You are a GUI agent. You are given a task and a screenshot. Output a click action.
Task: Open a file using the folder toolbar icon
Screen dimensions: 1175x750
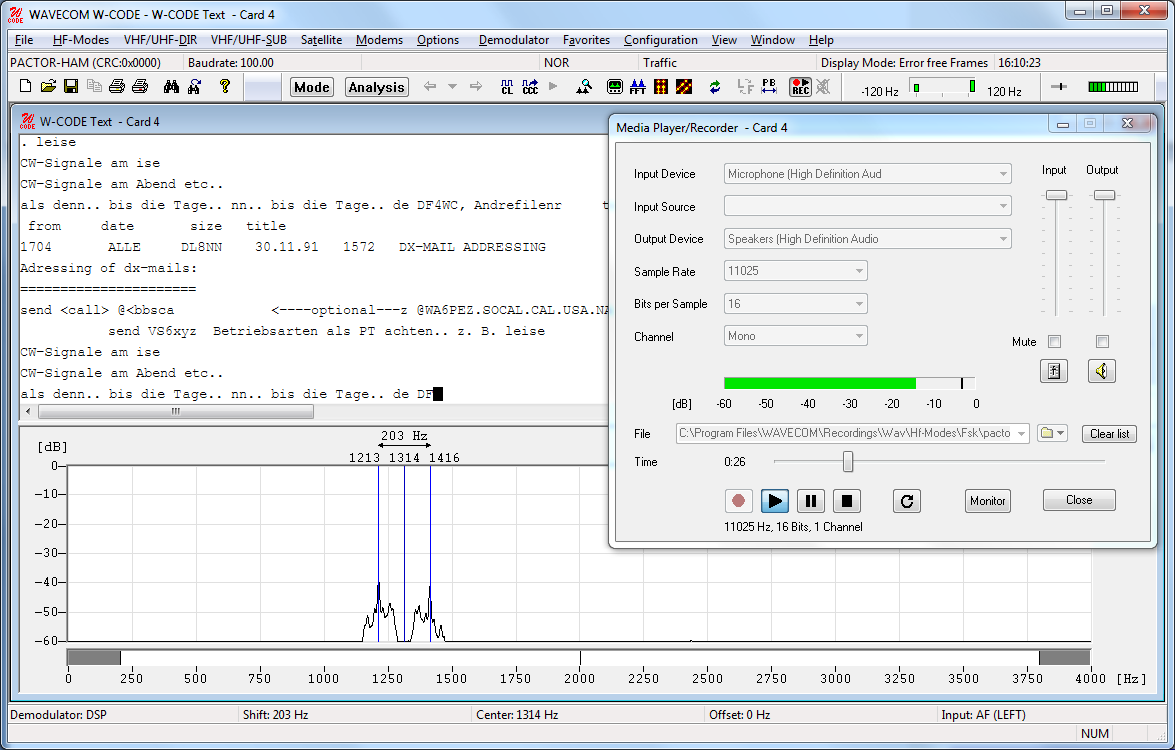point(48,87)
